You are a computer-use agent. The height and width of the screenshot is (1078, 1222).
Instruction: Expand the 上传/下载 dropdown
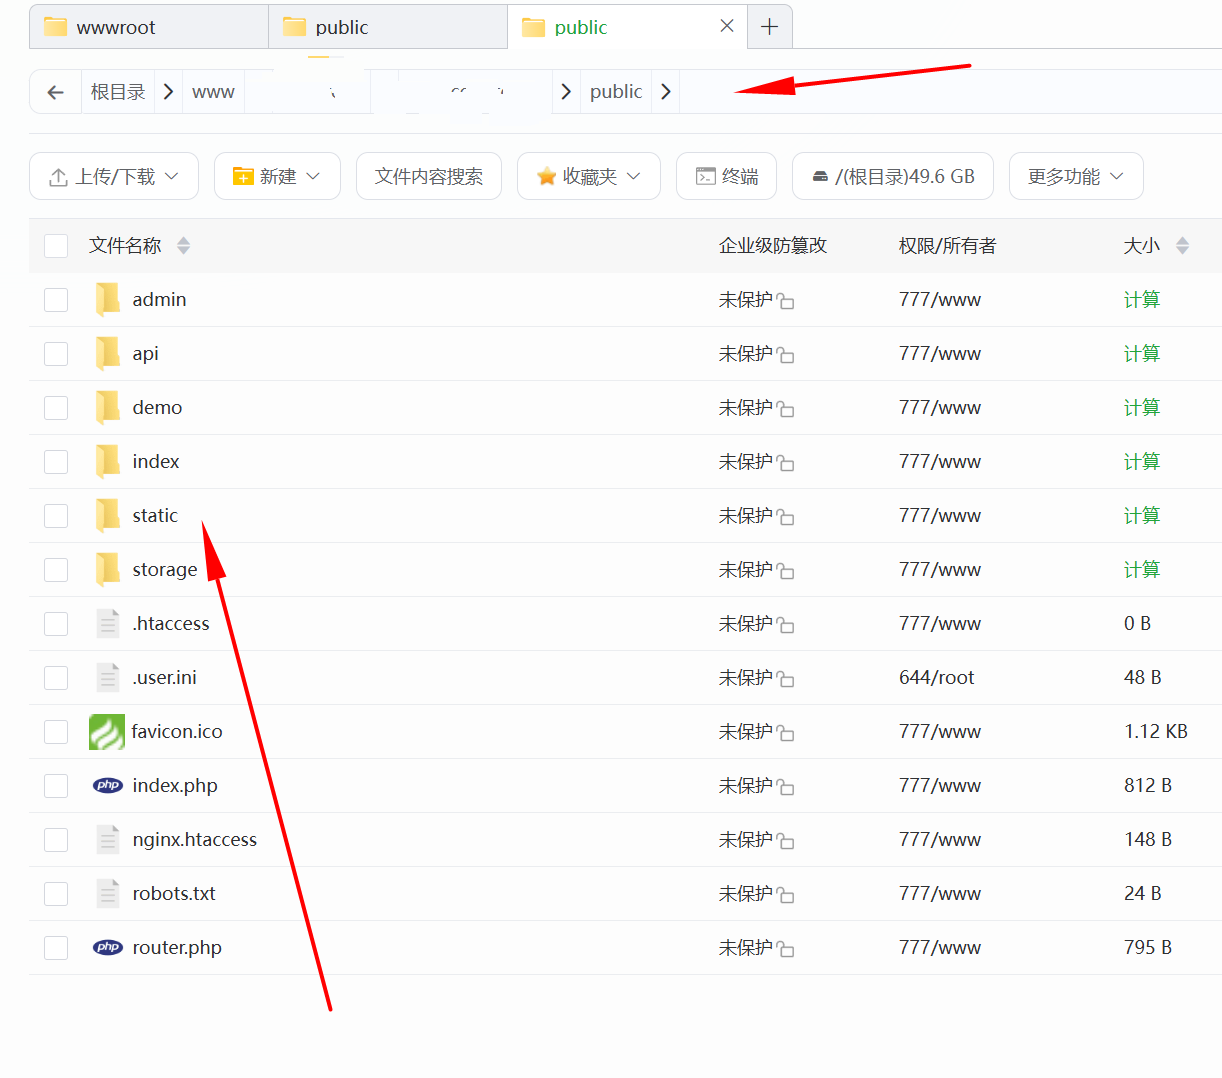[x=114, y=177]
